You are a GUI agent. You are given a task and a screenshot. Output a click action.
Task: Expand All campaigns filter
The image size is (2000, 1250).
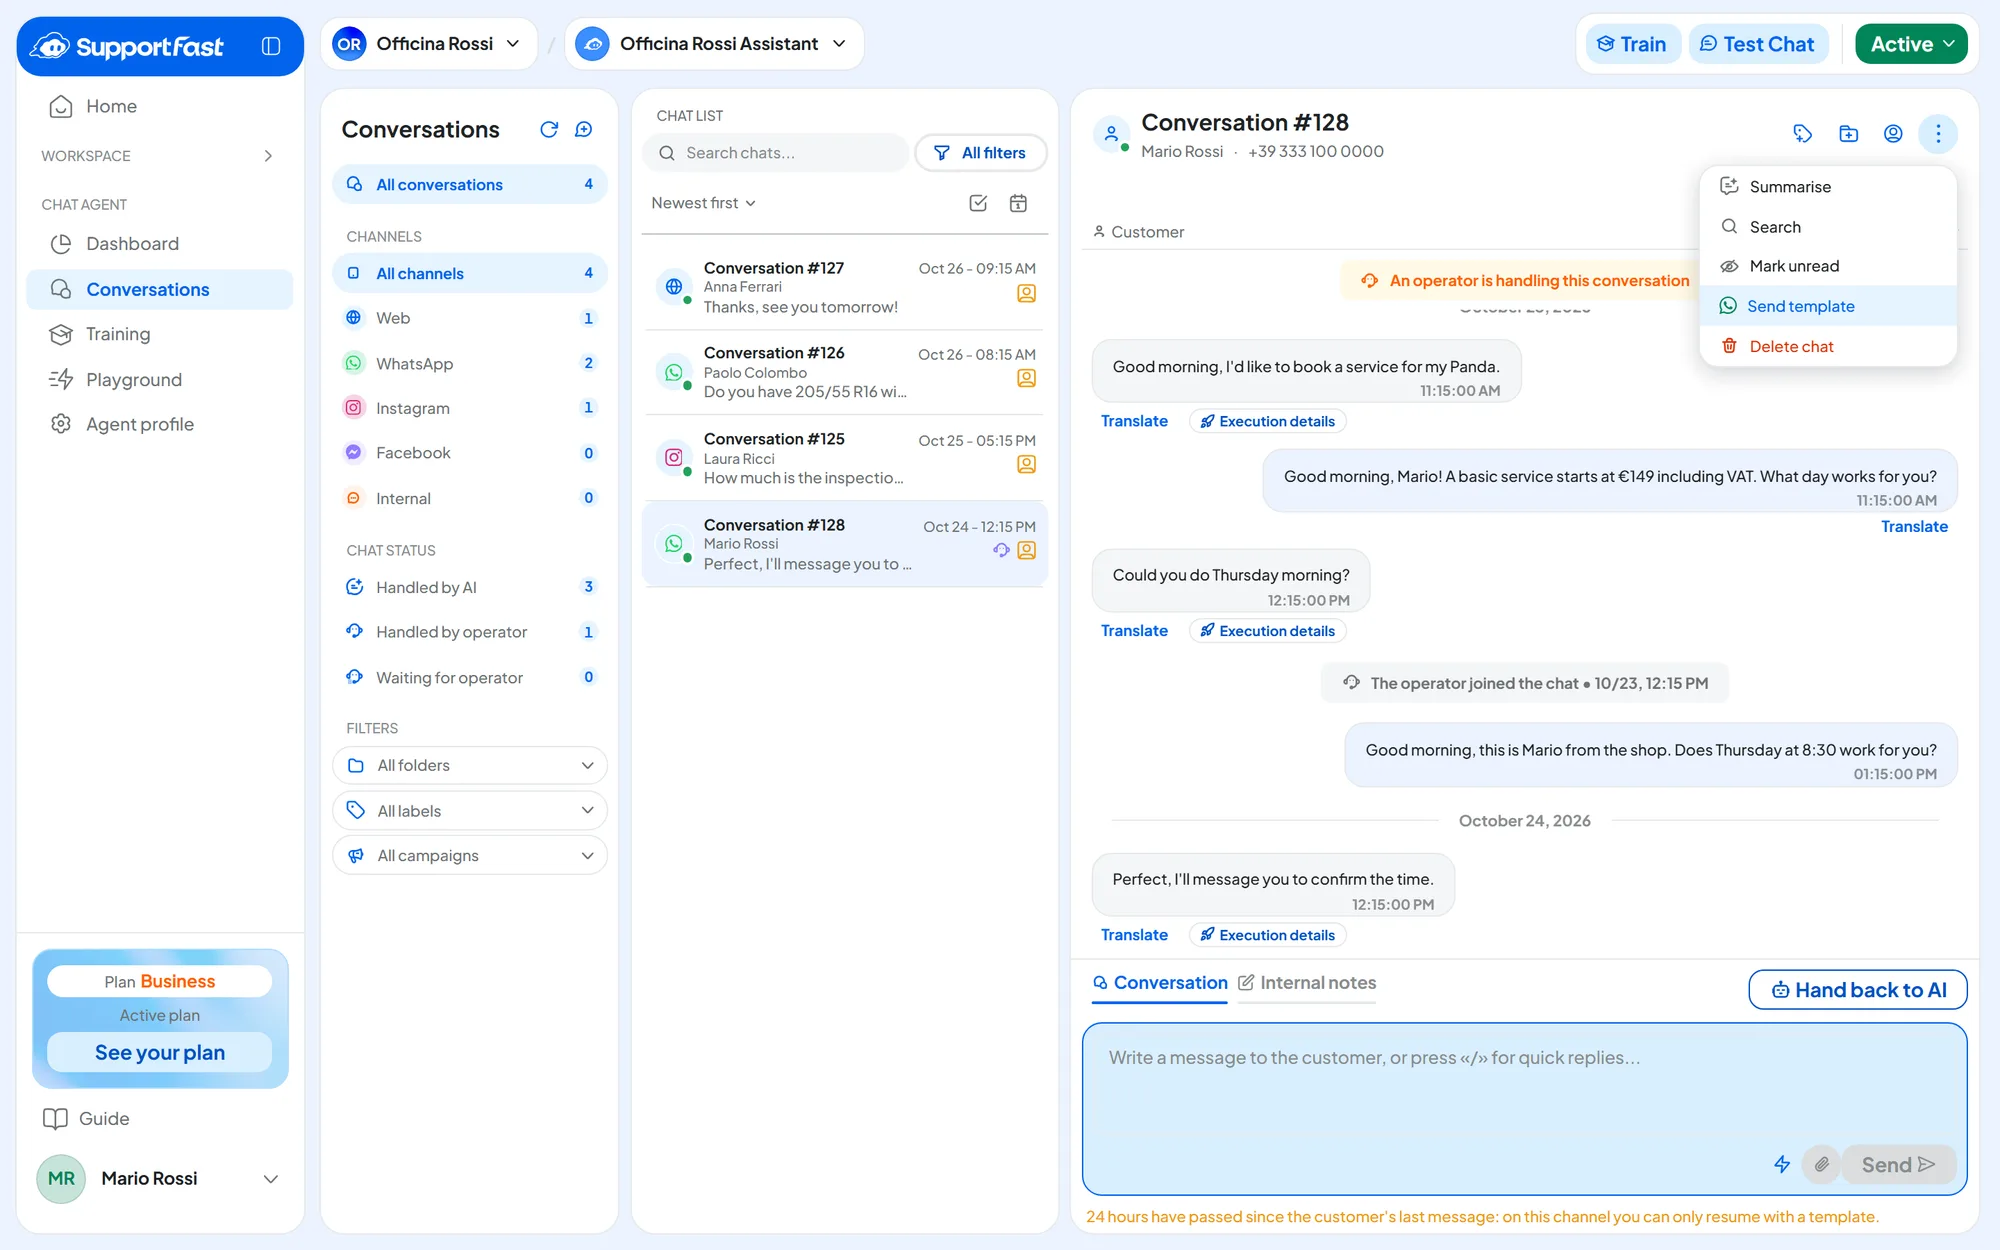470,855
